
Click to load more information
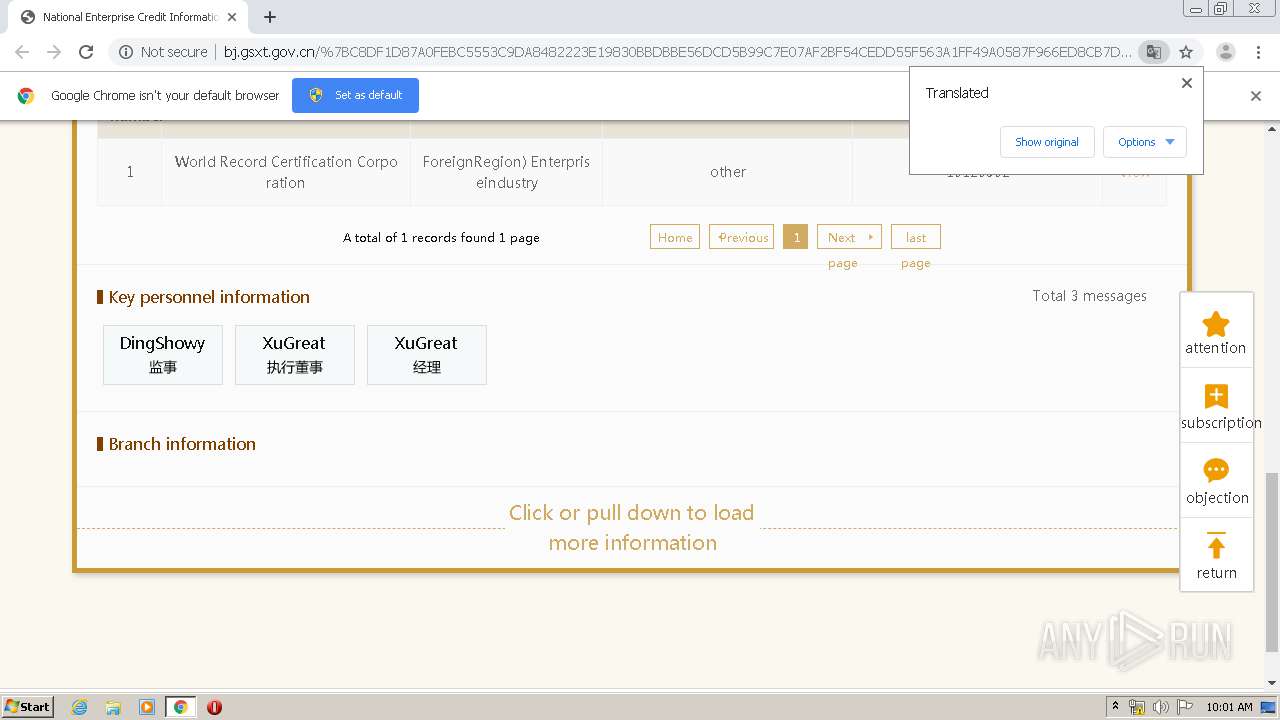632,527
